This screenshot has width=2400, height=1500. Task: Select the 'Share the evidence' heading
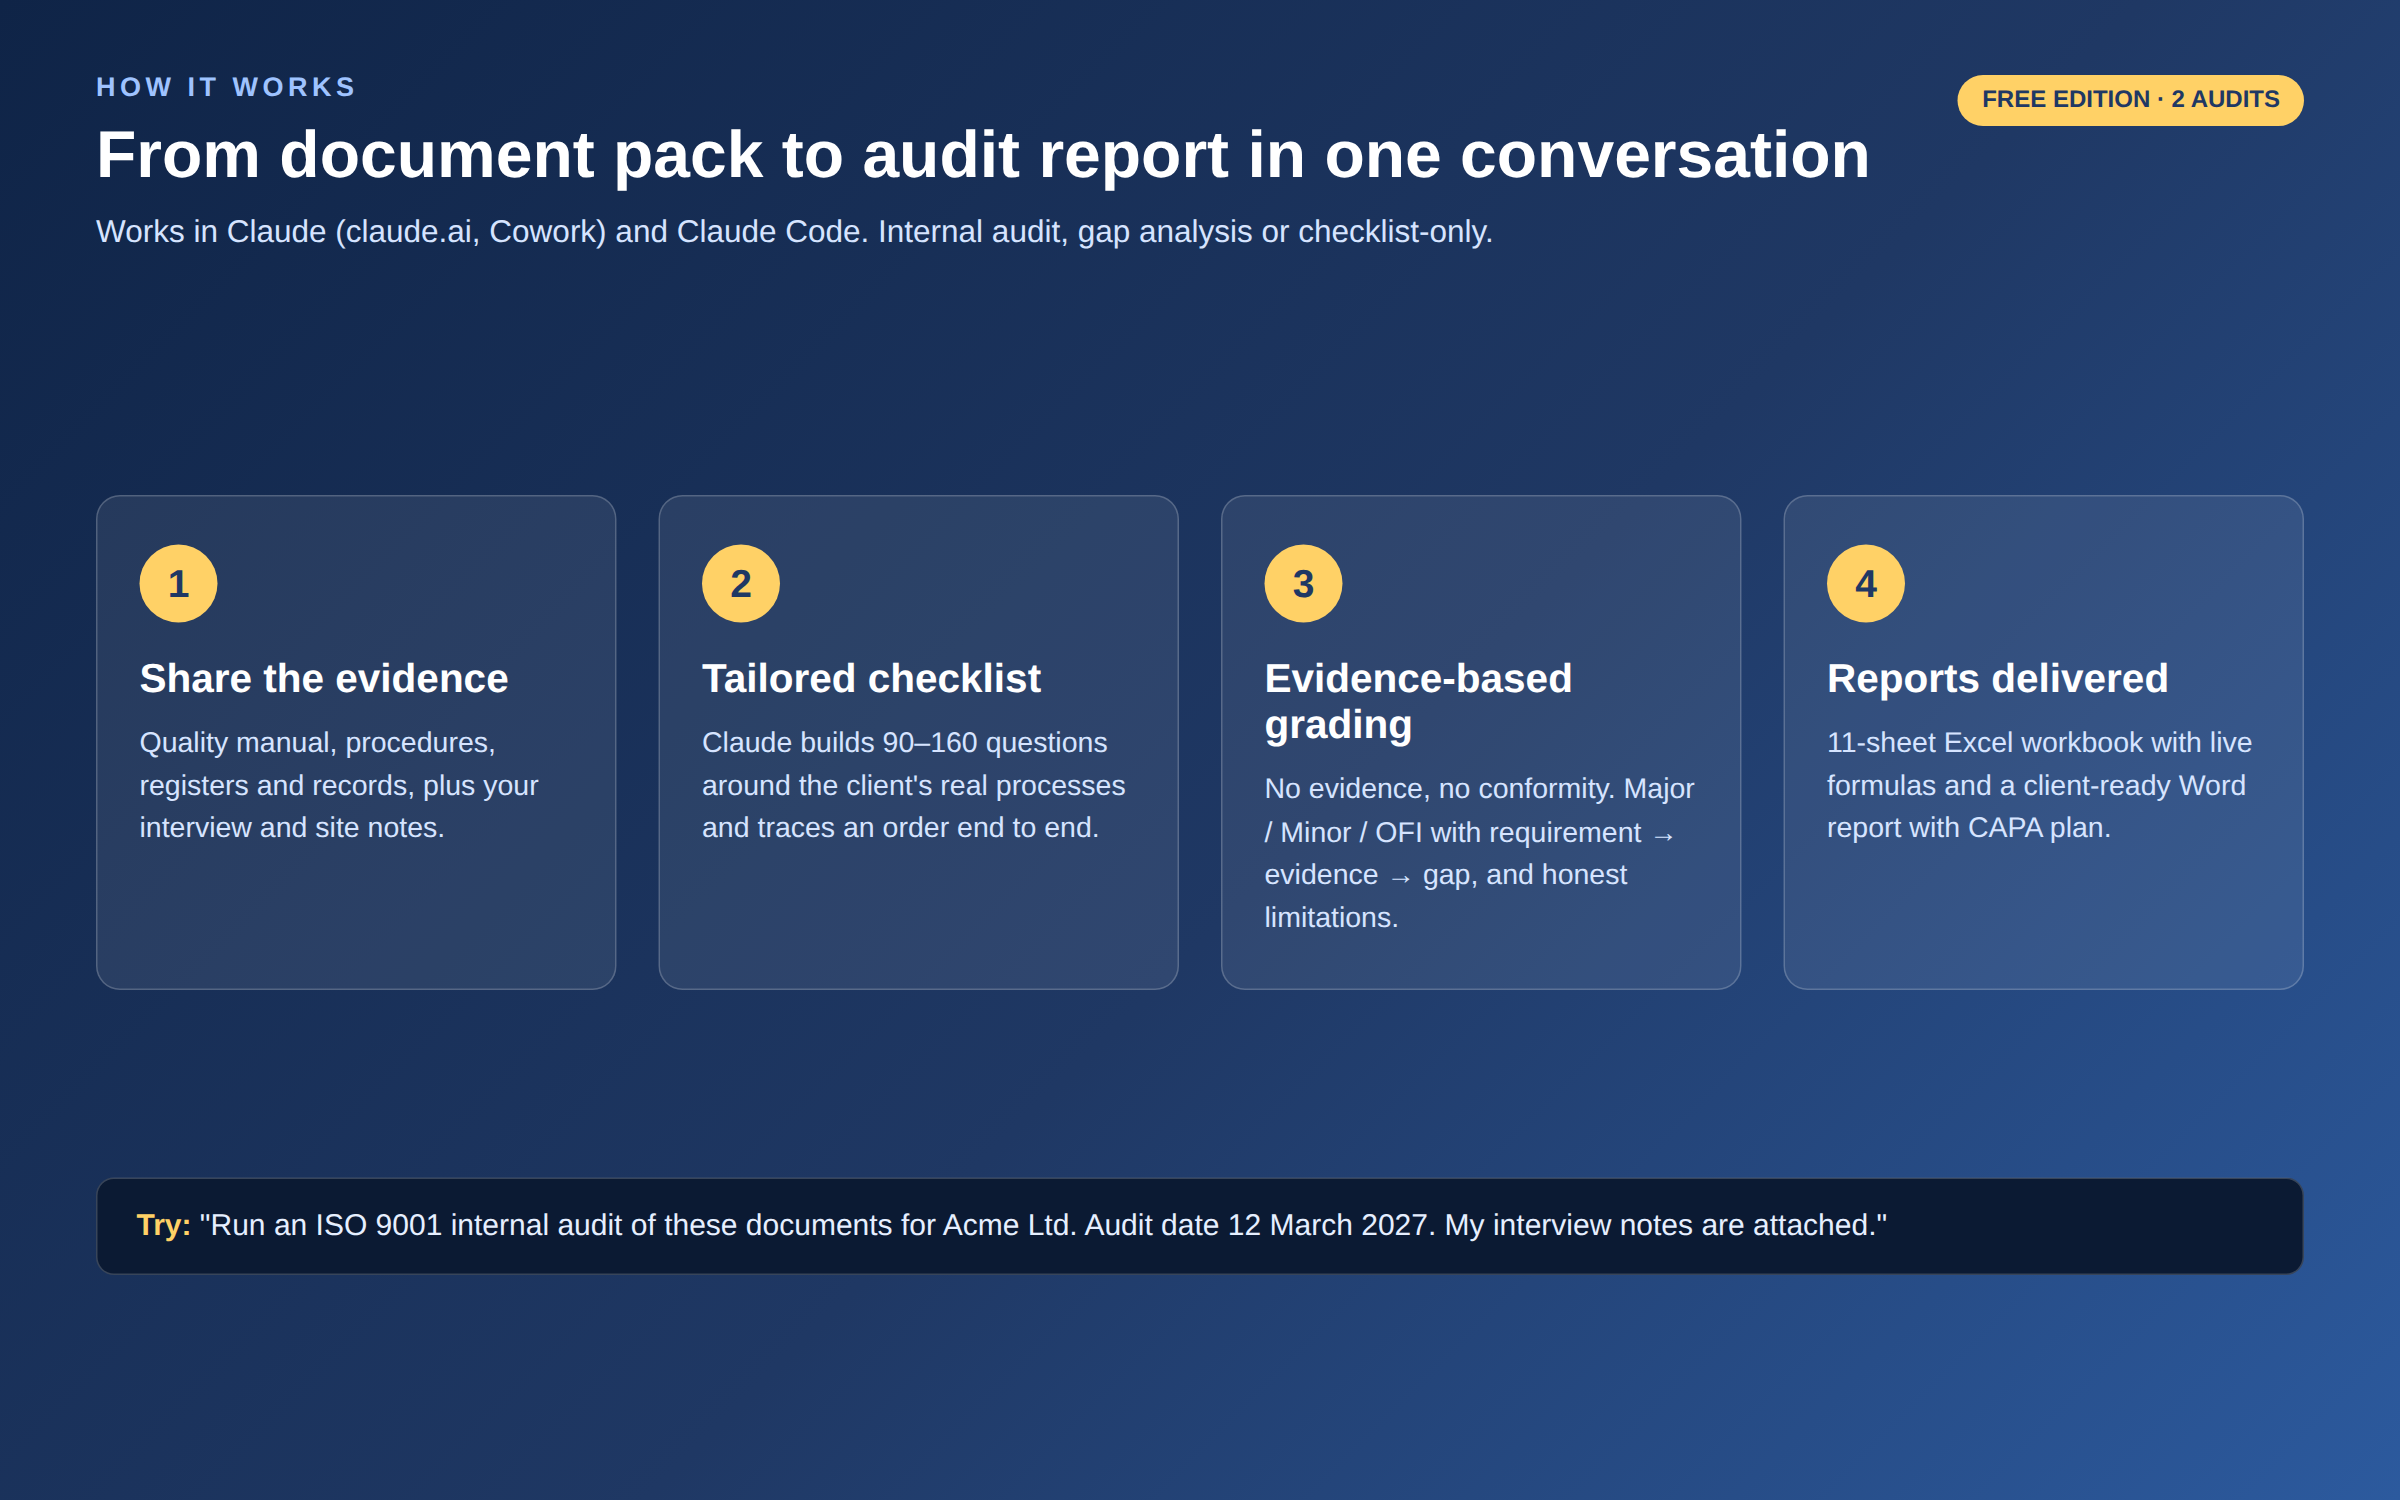[324, 679]
